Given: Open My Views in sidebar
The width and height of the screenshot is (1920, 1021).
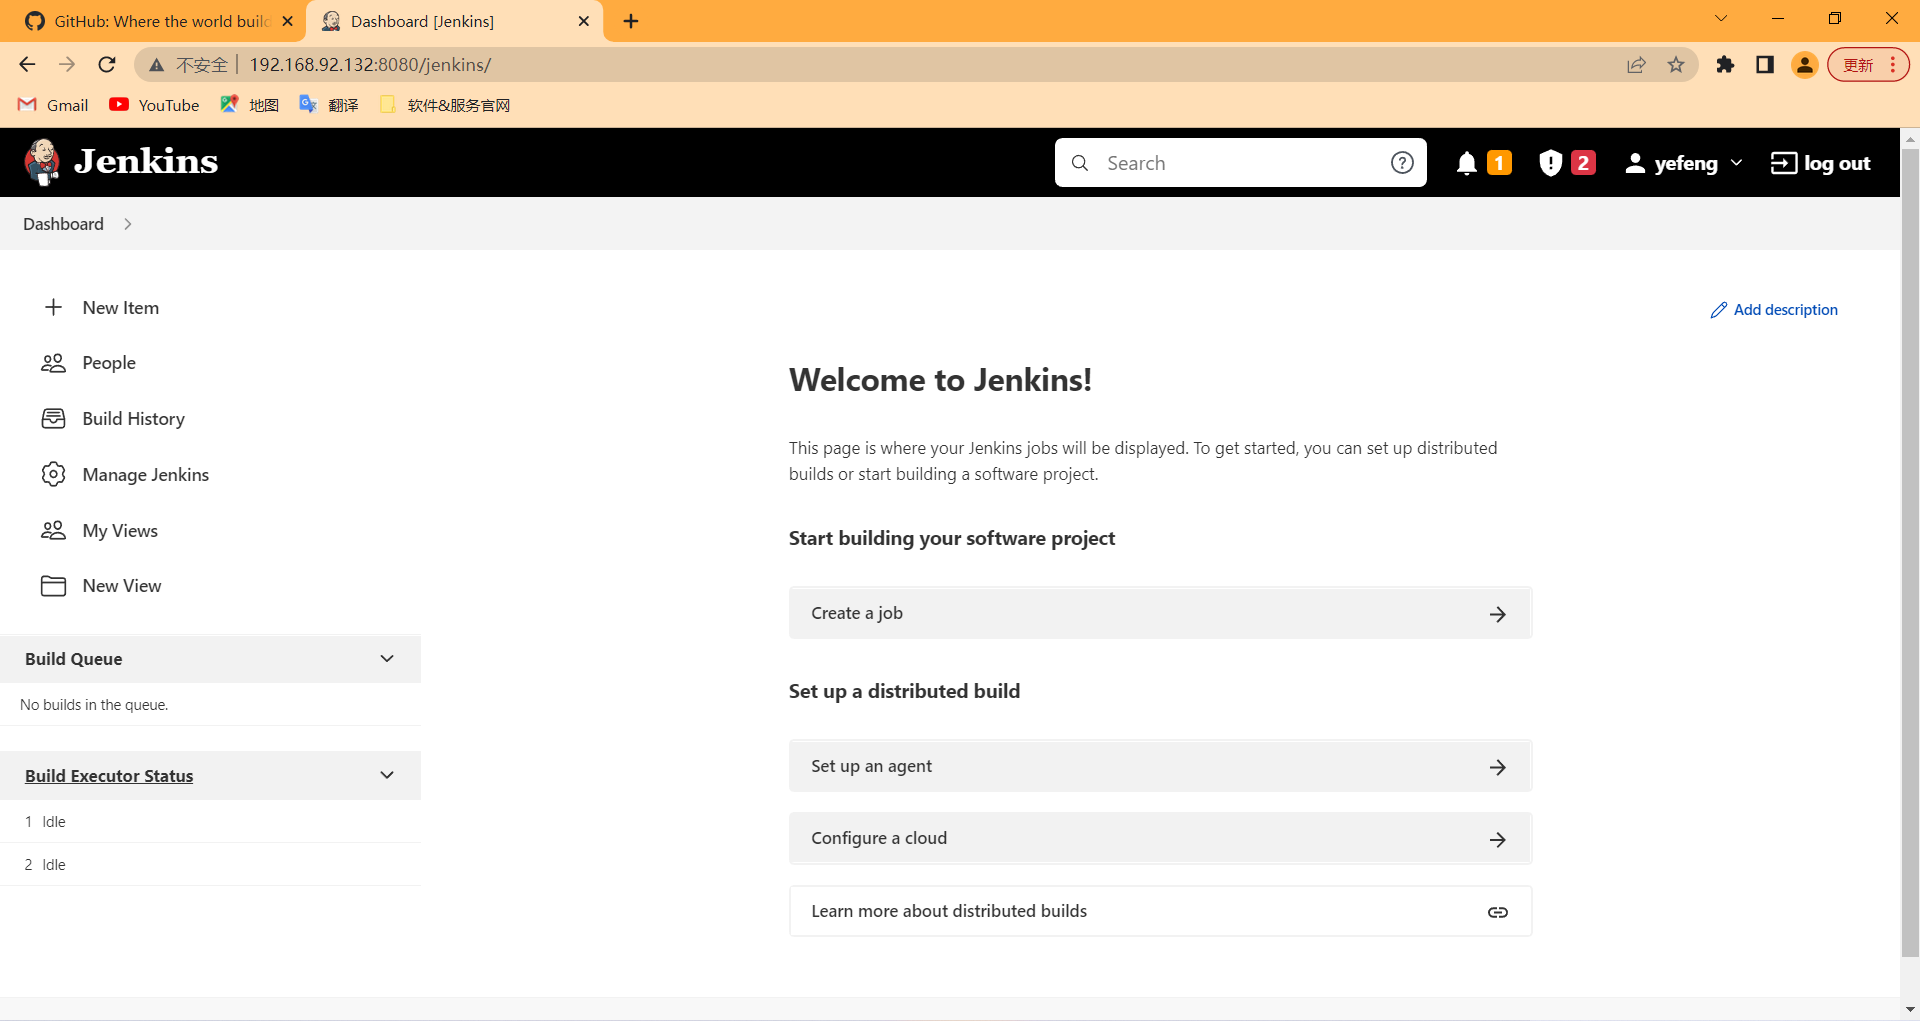Looking at the screenshot, I should click(x=120, y=531).
